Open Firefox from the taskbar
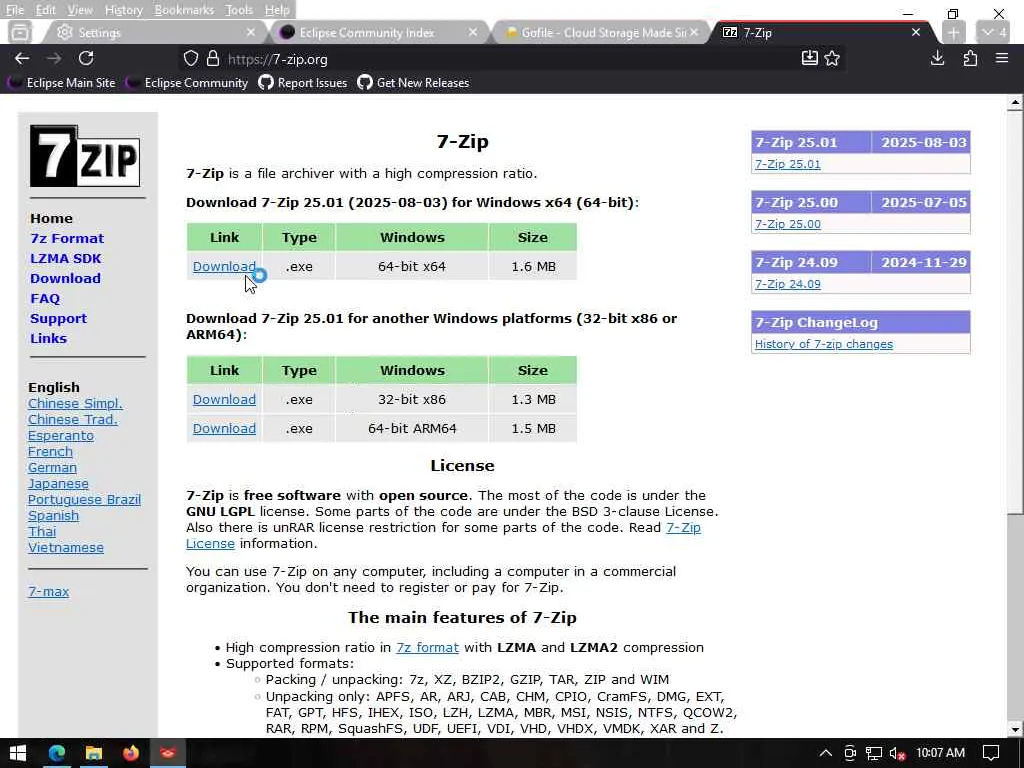 [x=131, y=753]
